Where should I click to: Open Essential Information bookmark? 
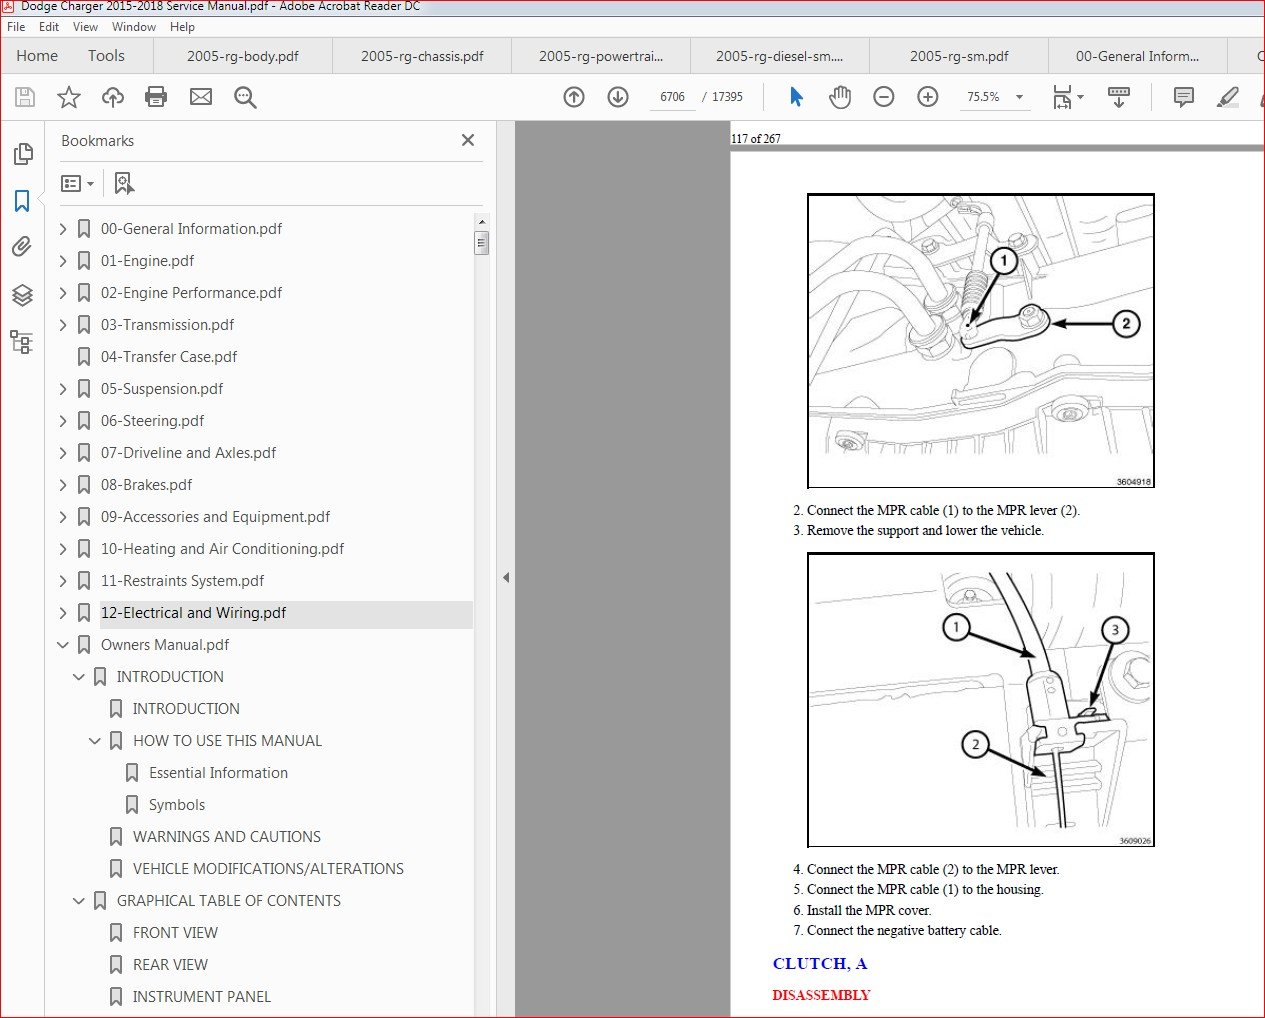218,773
